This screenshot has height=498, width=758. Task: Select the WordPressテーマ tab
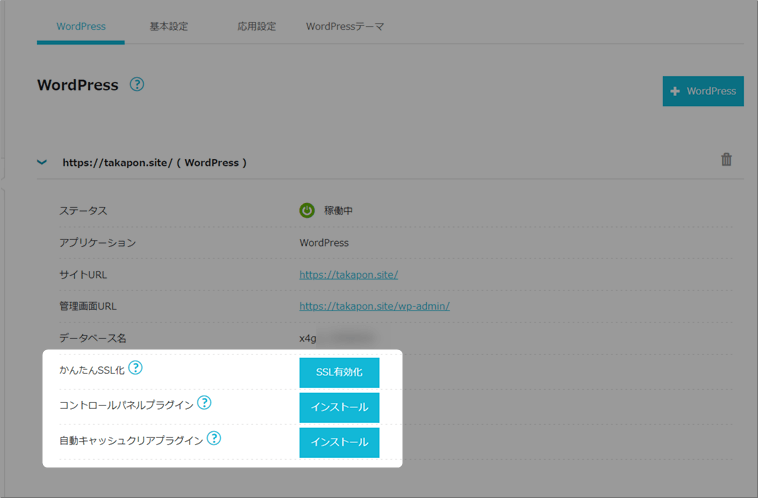click(x=344, y=26)
